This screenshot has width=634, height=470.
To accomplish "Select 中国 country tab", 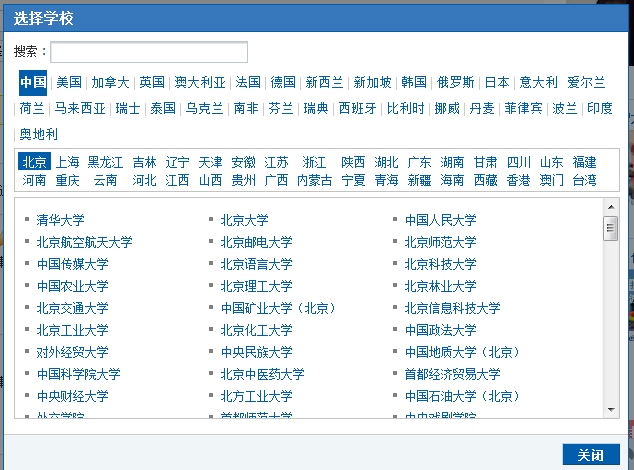I will point(33,83).
